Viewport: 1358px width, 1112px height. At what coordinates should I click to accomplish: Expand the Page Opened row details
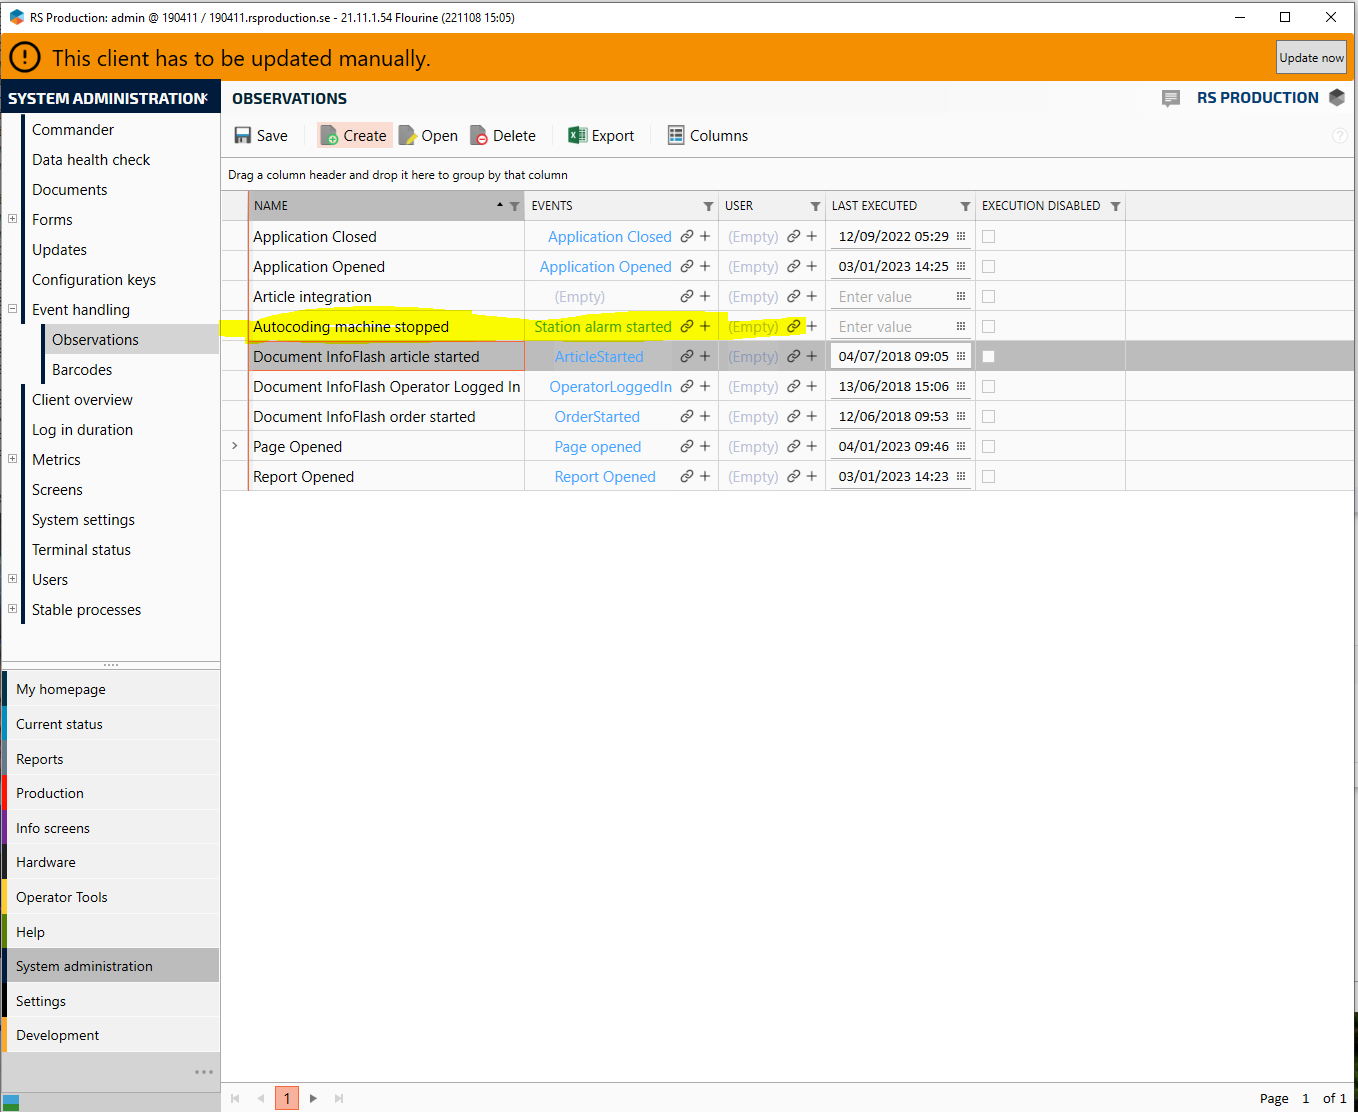tap(235, 446)
